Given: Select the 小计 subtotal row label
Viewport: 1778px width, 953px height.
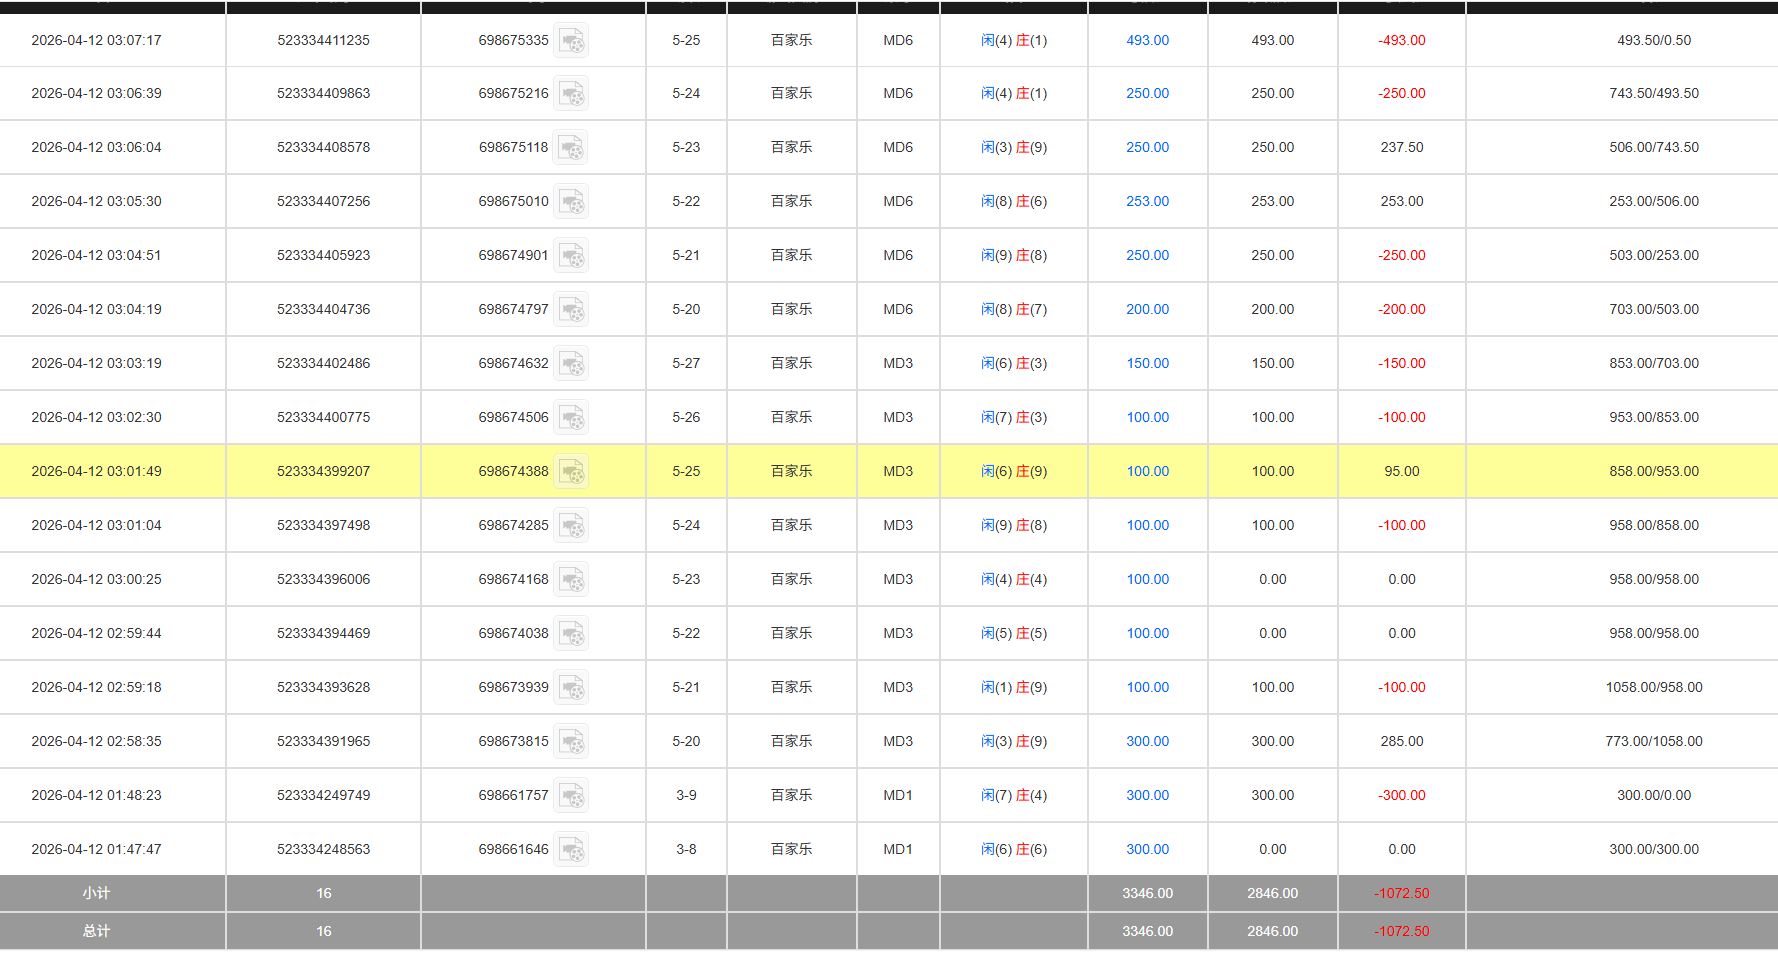Looking at the screenshot, I should point(96,894).
